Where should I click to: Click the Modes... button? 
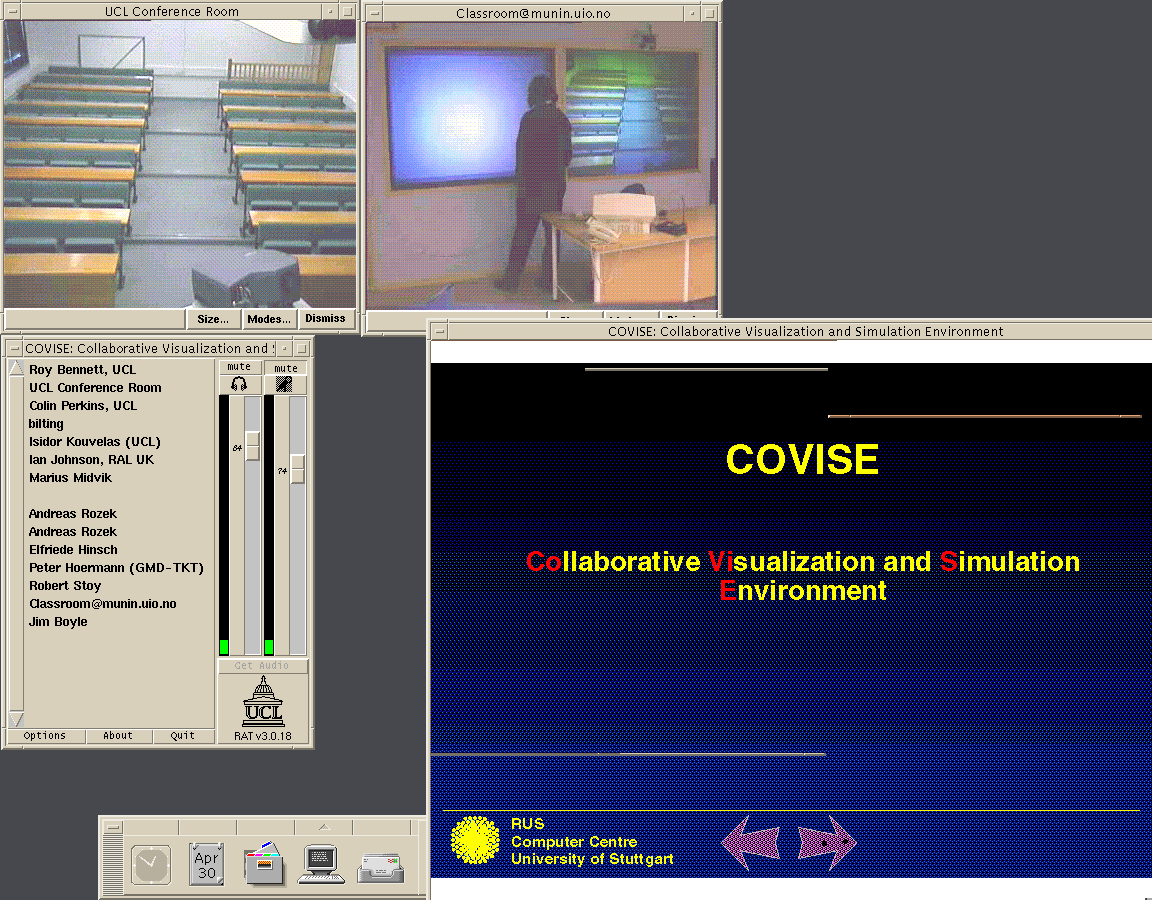click(269, 319)
